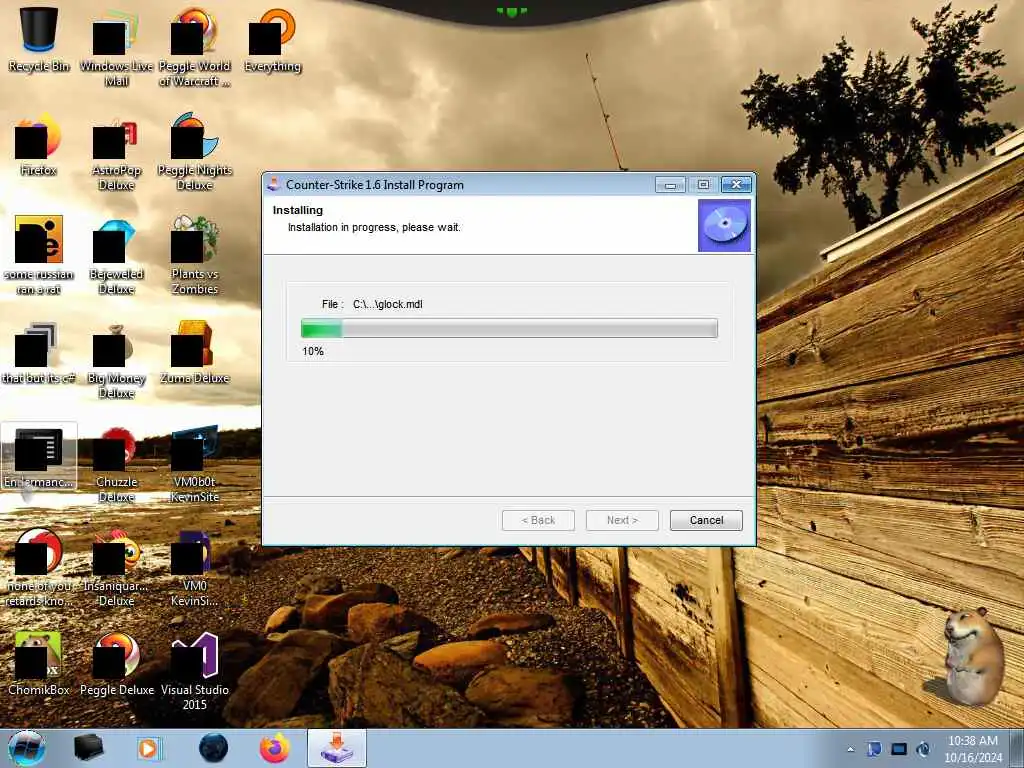This screenshot has height=768, width=1024.
Task: Click the glock.mdl file path text
Action: tap(387, 304)
